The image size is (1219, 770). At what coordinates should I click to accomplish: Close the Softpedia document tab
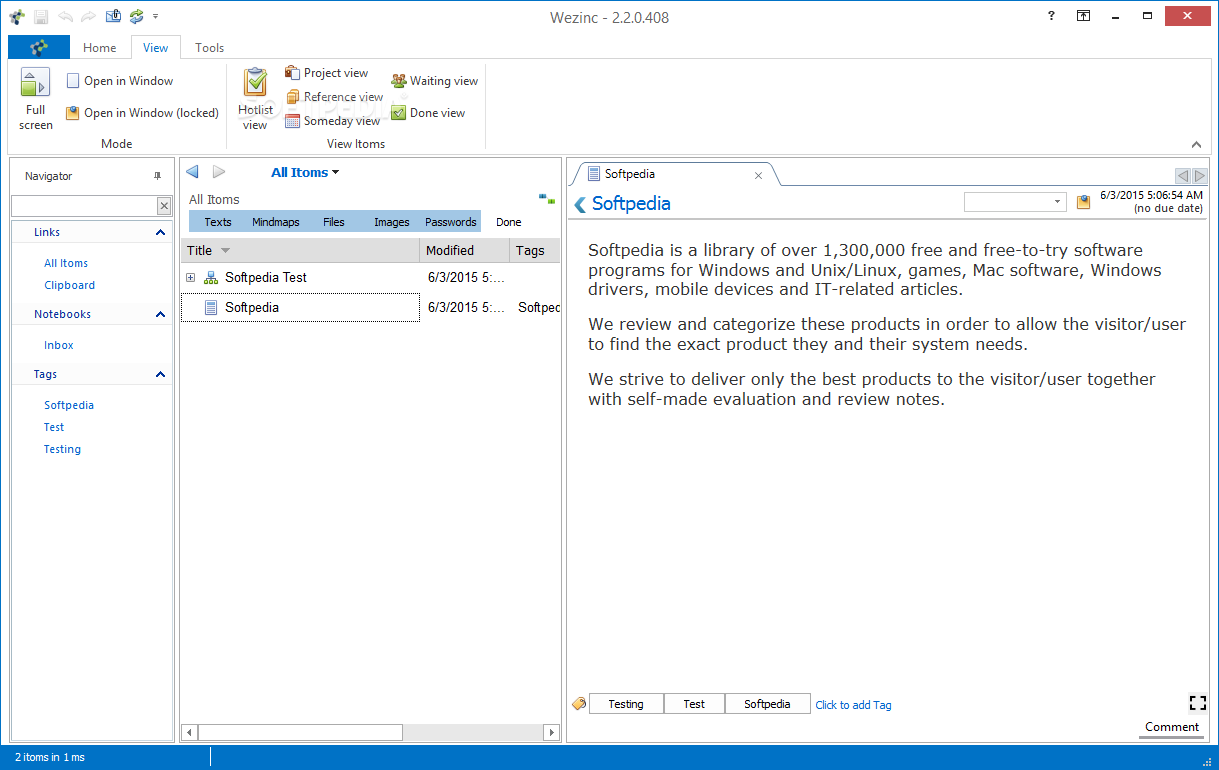tap(758, 175)
